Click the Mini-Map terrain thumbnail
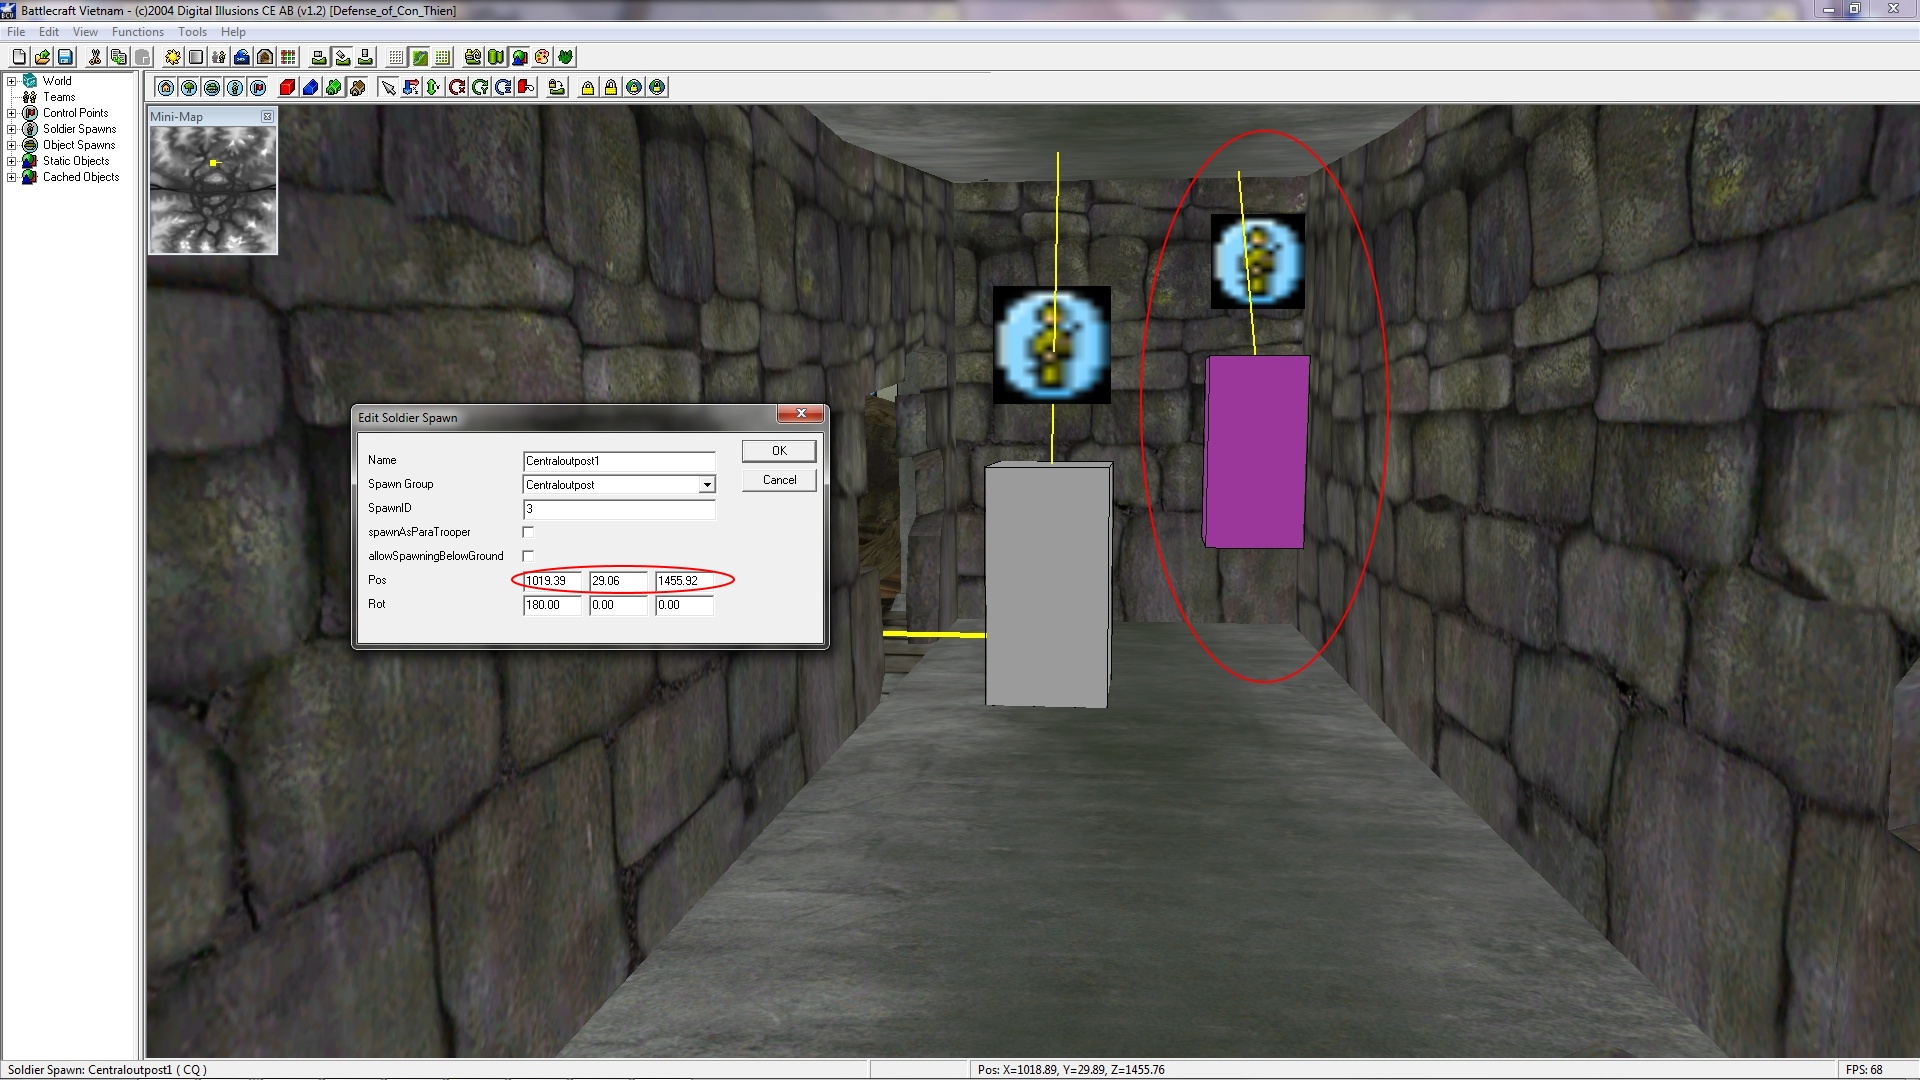The width and height of the screenshot is (1920, 1080). (x=213, y=189)
